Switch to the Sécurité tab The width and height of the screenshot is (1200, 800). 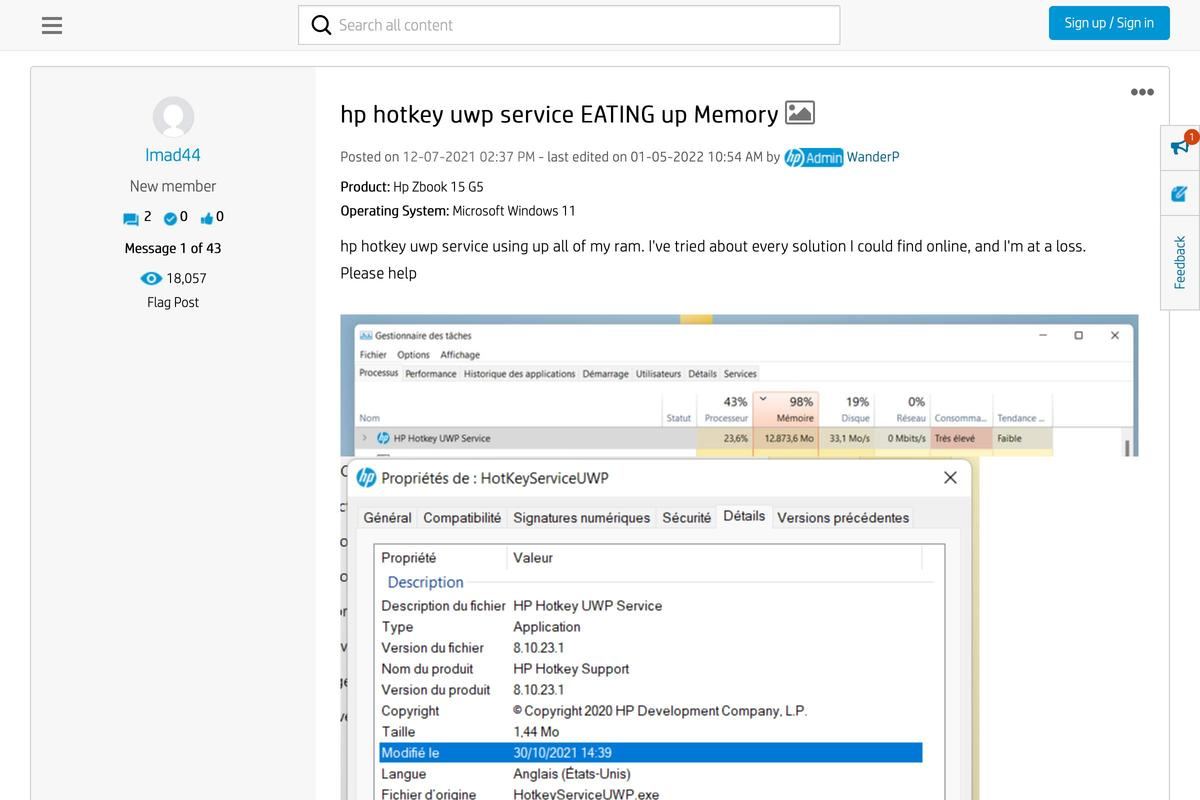point(686,518)
